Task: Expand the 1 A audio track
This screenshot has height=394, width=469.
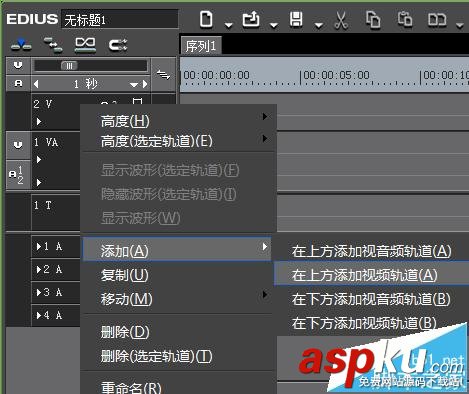Action: (x=39, y=246)
